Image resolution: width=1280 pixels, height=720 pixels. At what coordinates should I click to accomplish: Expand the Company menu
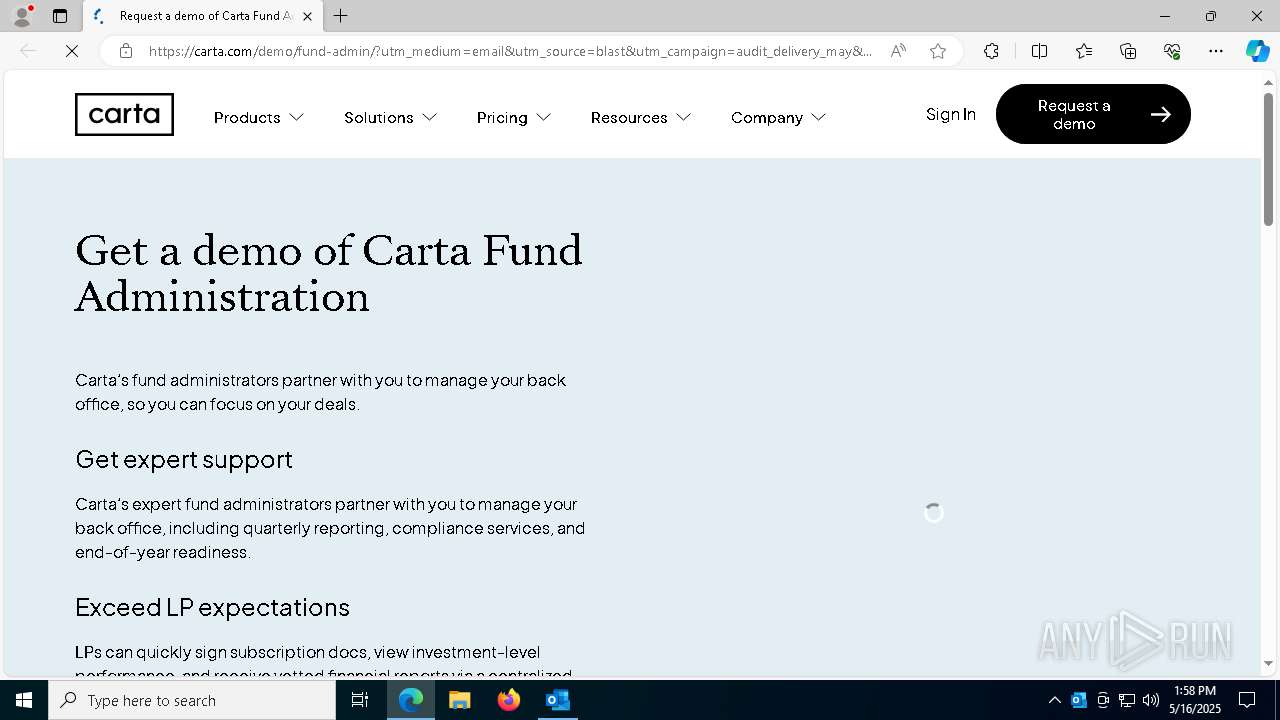coord(778,117)
